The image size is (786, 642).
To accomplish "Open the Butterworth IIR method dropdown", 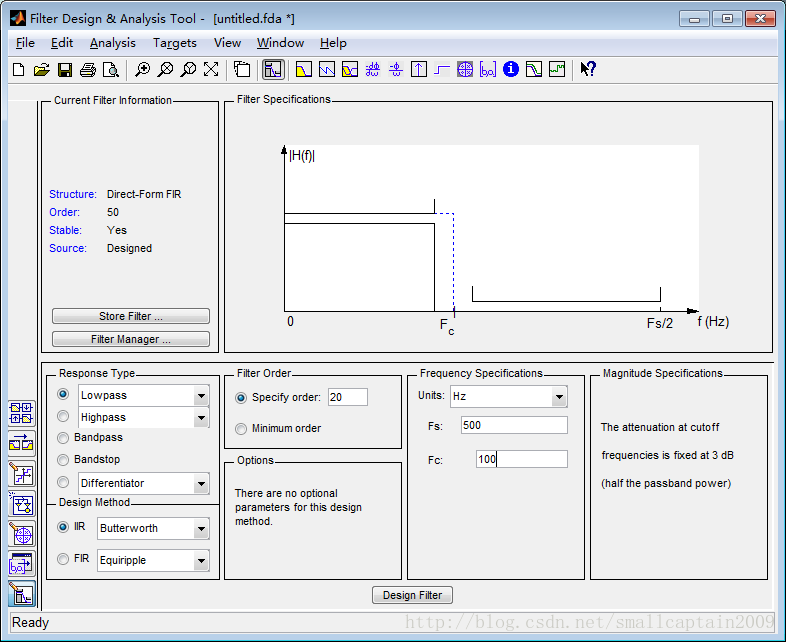I will 201,528.
